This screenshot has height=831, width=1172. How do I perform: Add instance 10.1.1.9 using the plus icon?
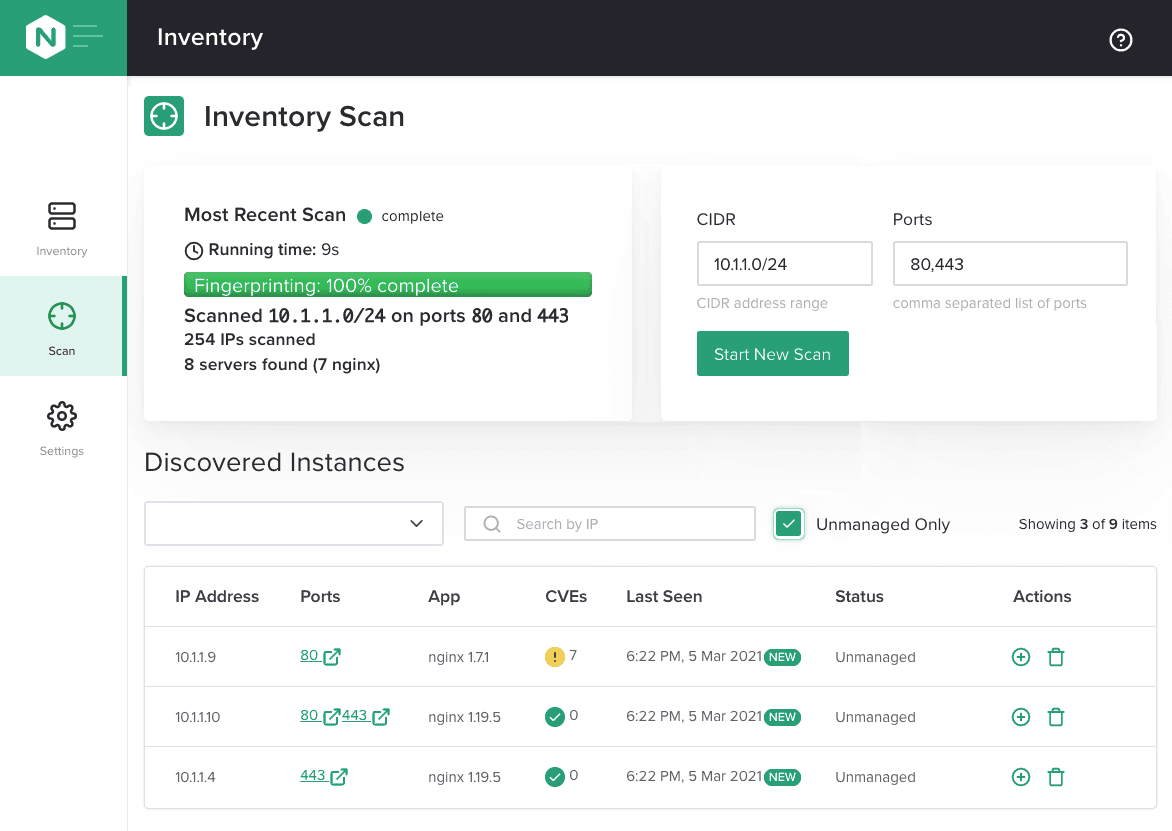[x=1020, y=657]
